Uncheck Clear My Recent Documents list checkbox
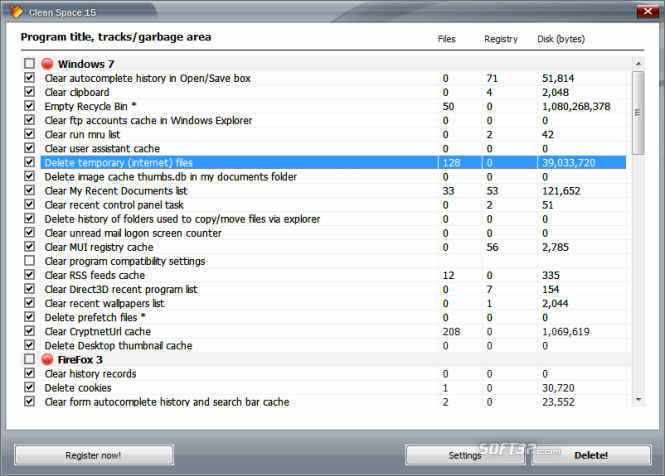The width and height of the screenshot is (665, 476). click(x=29, y=190)
